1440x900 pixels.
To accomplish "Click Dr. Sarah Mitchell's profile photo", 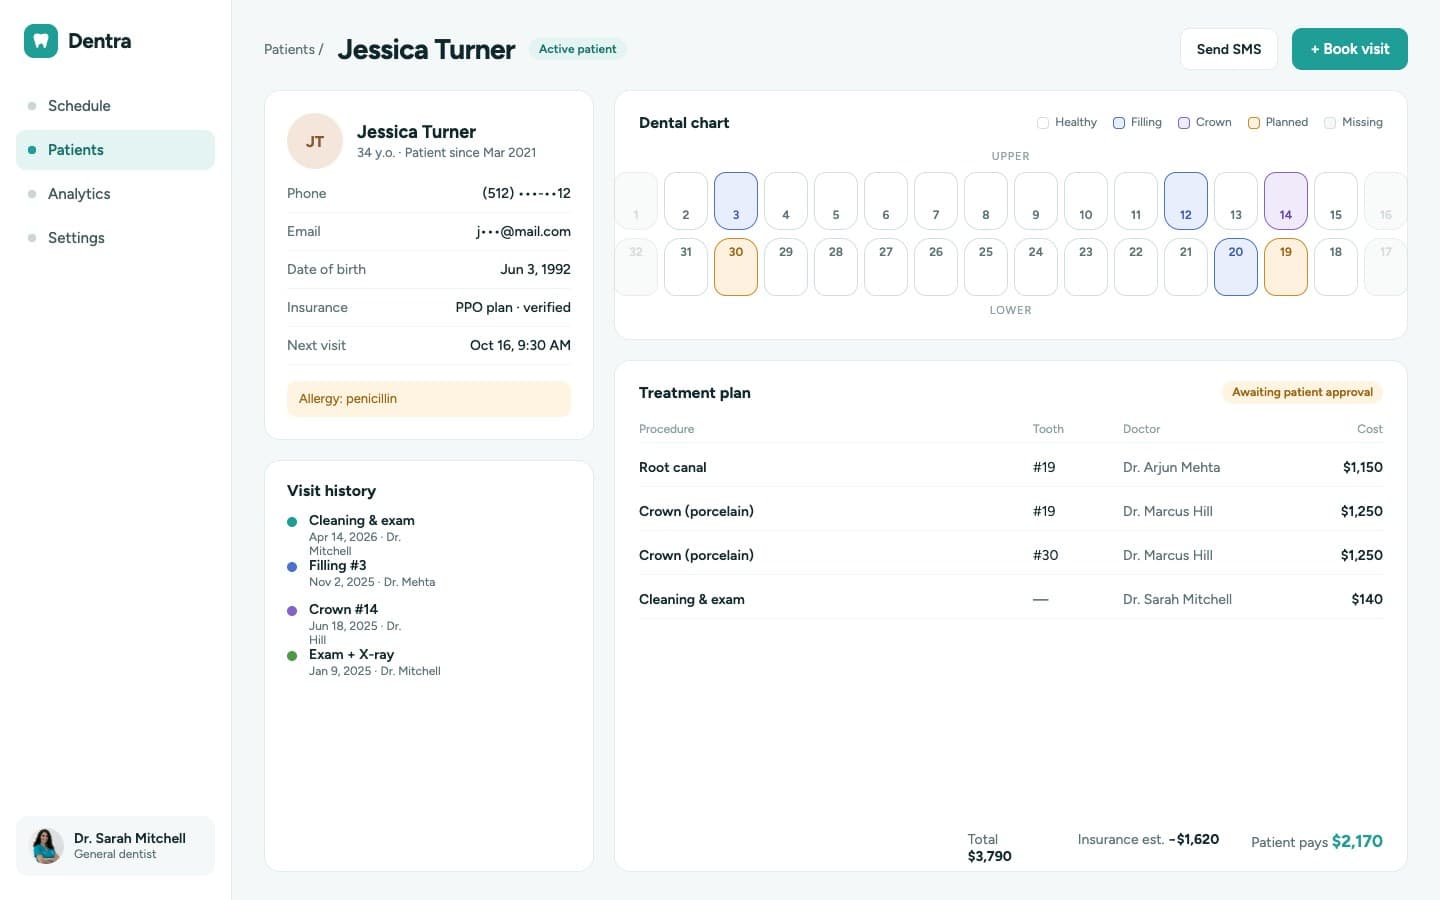I will pyautogui.click(x=46, y=846).
